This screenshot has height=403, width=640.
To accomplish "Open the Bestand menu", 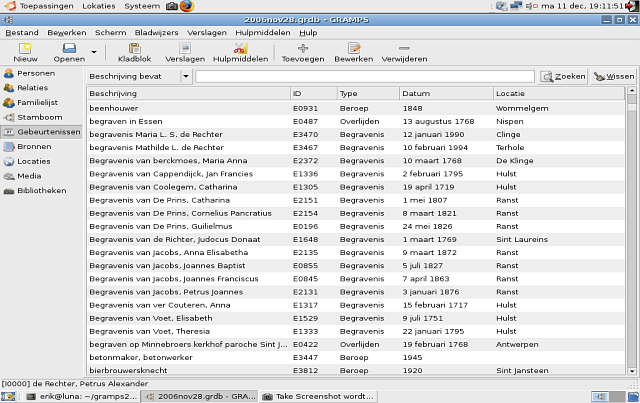I will [22, 33].
